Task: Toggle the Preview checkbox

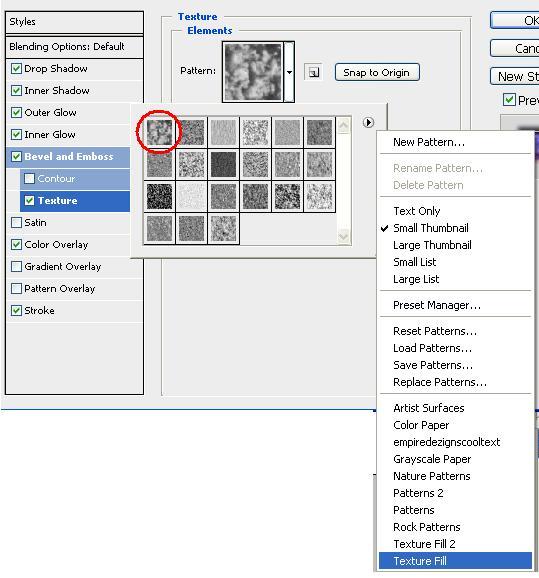Action: pos(509,100)
